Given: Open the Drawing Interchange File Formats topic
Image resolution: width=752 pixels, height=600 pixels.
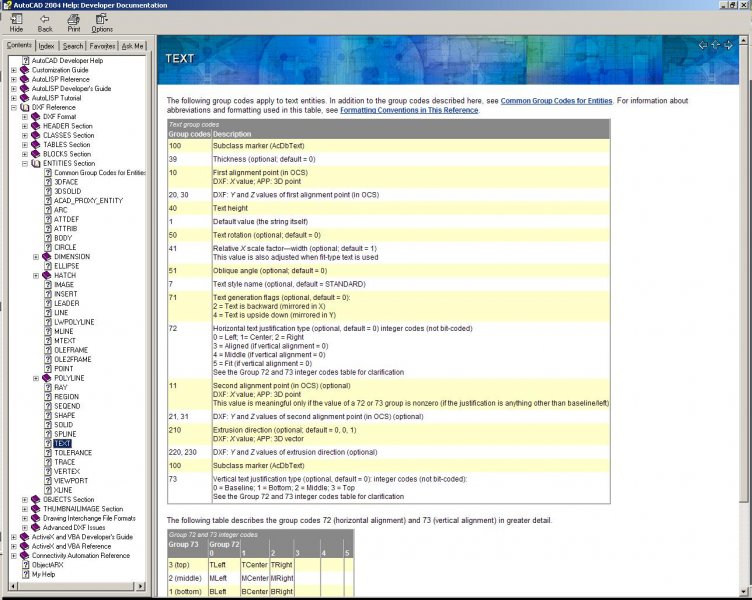Looking at the screenshot, I should (89, 518).
